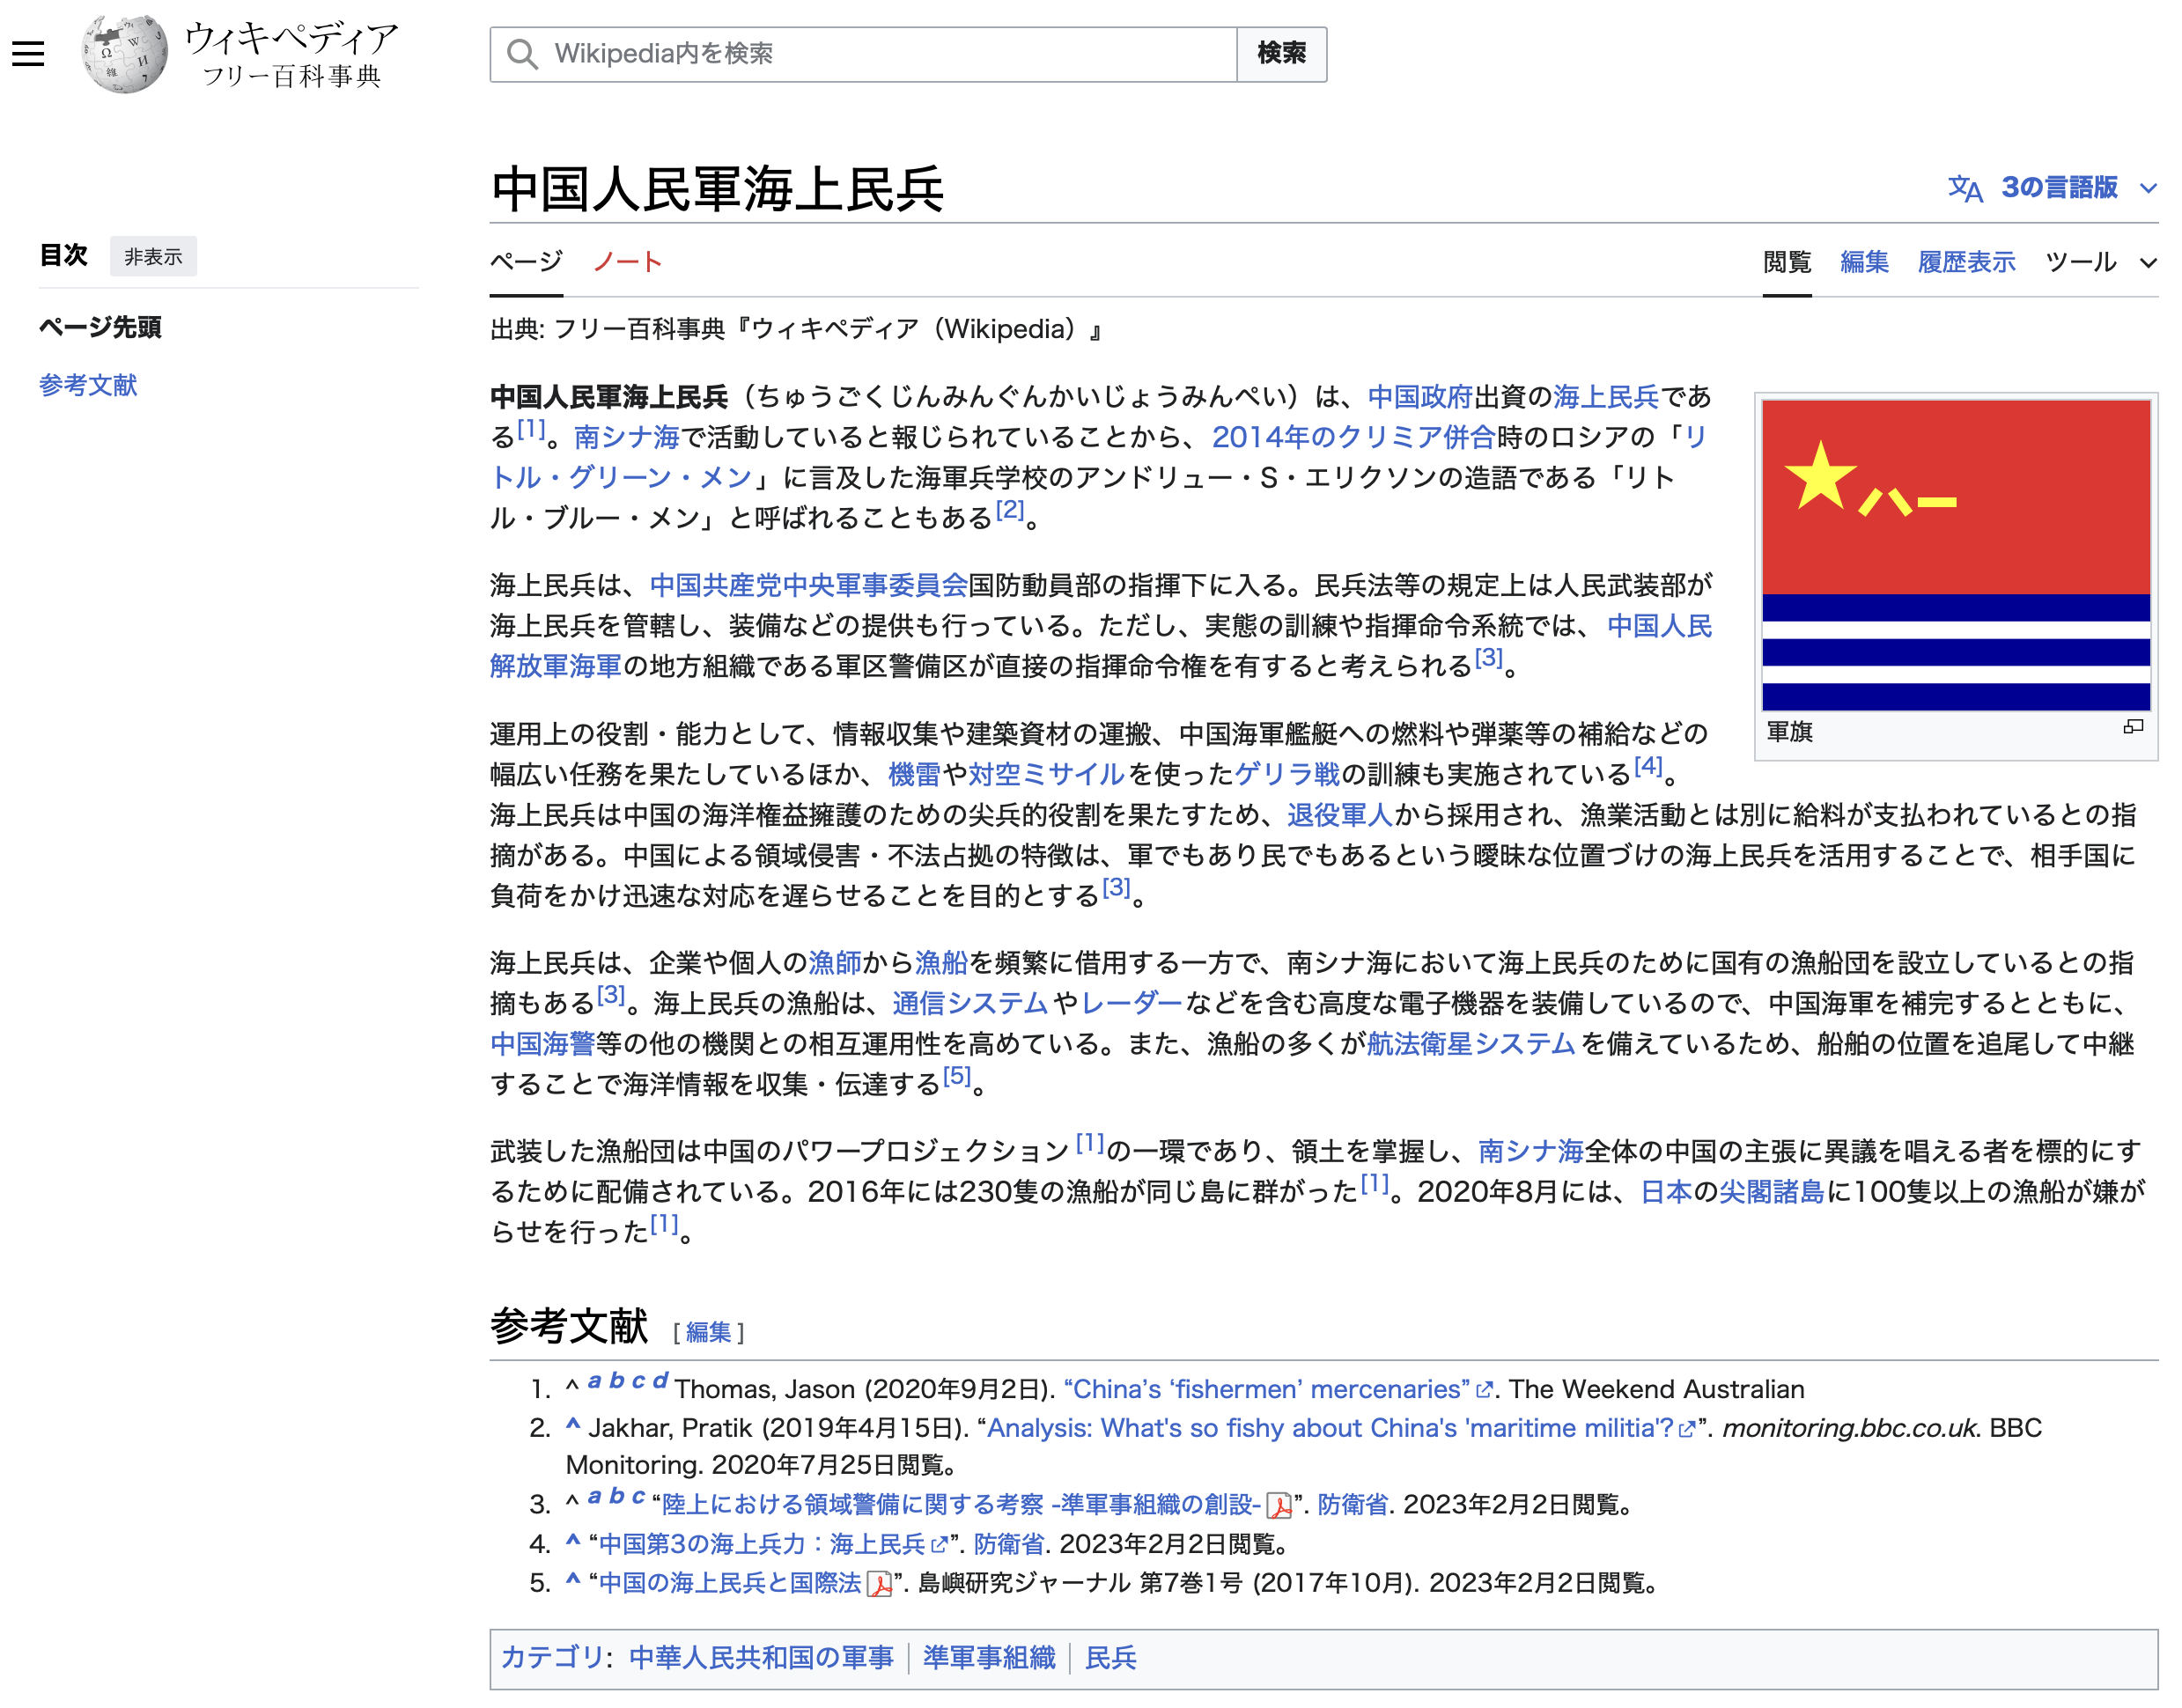Viewport: 2182px width, 1708px height.
Task: Click 防衛省 link in reference 4
Action: pyautogui.click(x=1008, y=1545)
